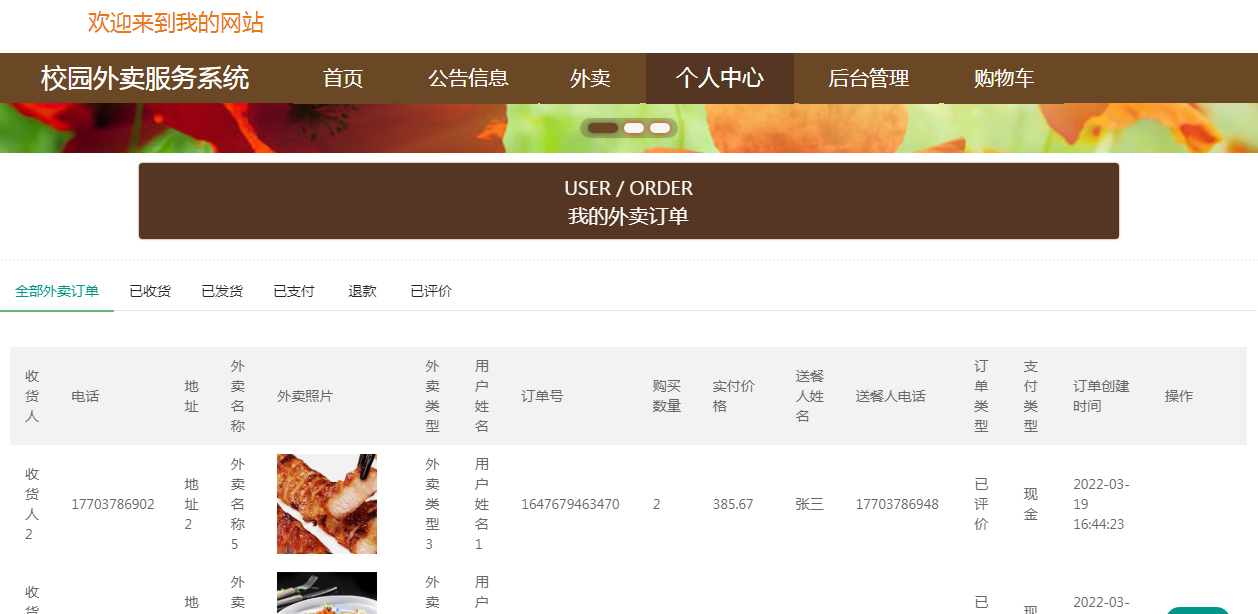This screenshot has width=1258, height=614.
Task: Click the 操作 column header
Action: tap(1179, 396)
